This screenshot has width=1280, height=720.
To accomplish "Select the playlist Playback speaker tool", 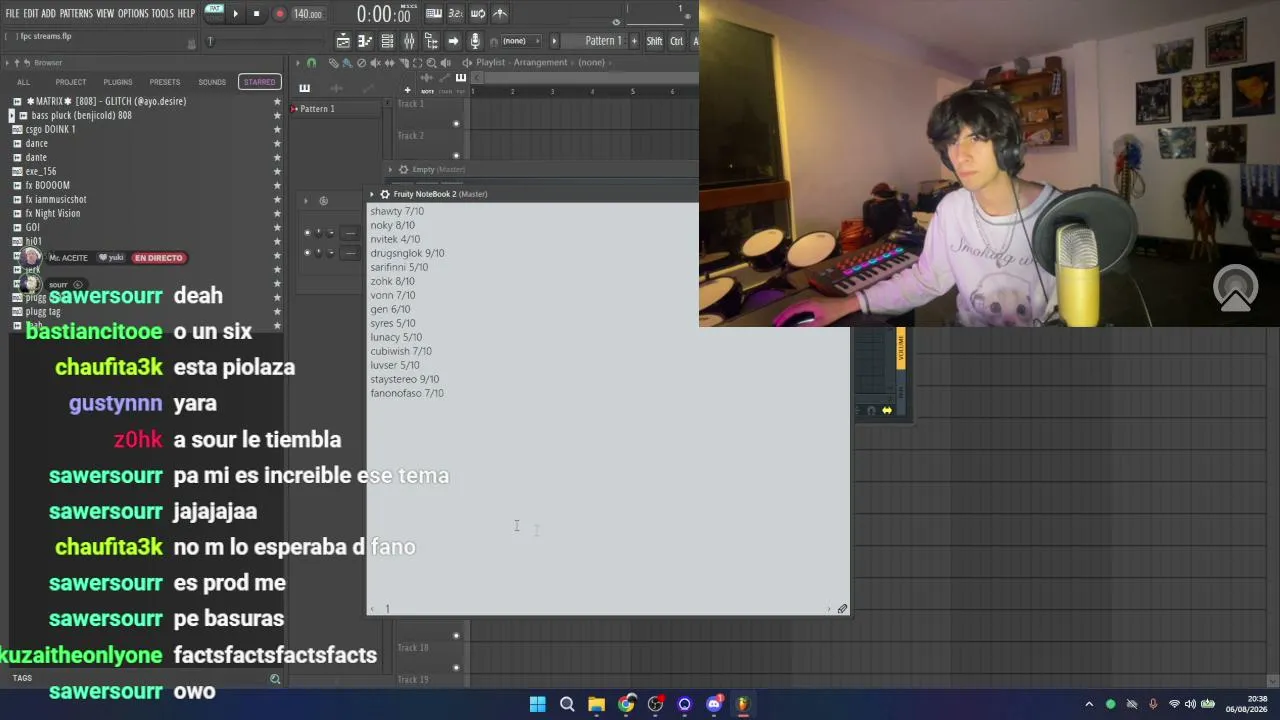I will pyautogui.click(x=445, y=63).
